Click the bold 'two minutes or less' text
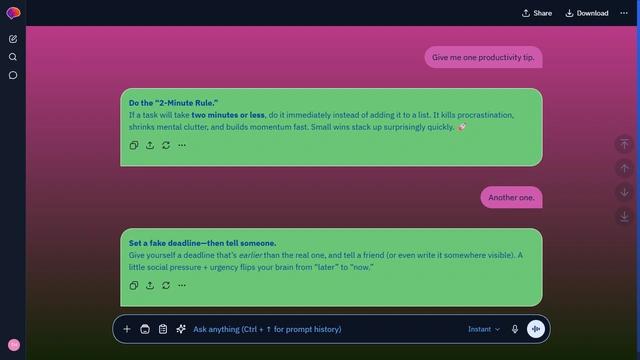 point(228,115)
